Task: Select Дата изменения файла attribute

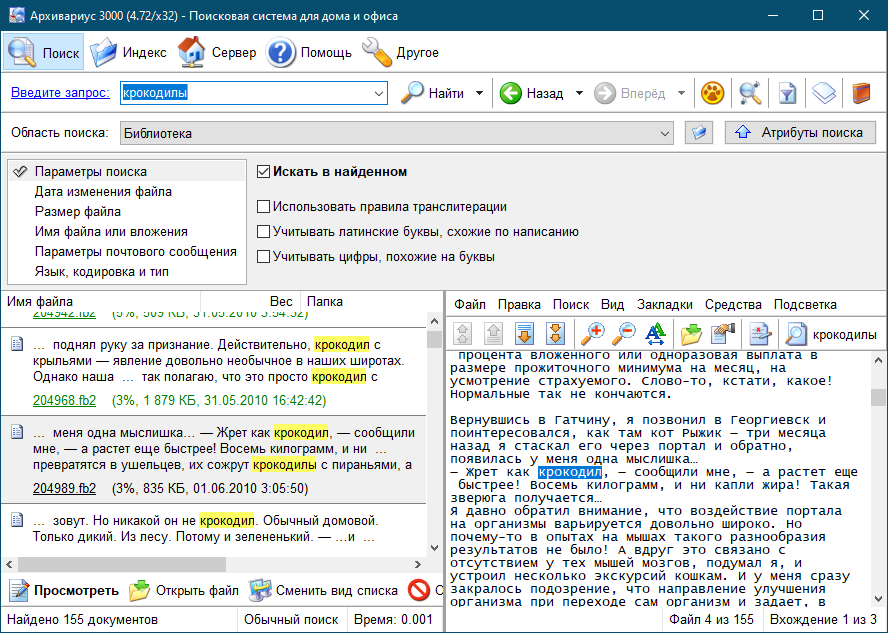Action: pyautogui.click(x=127, y=191)
